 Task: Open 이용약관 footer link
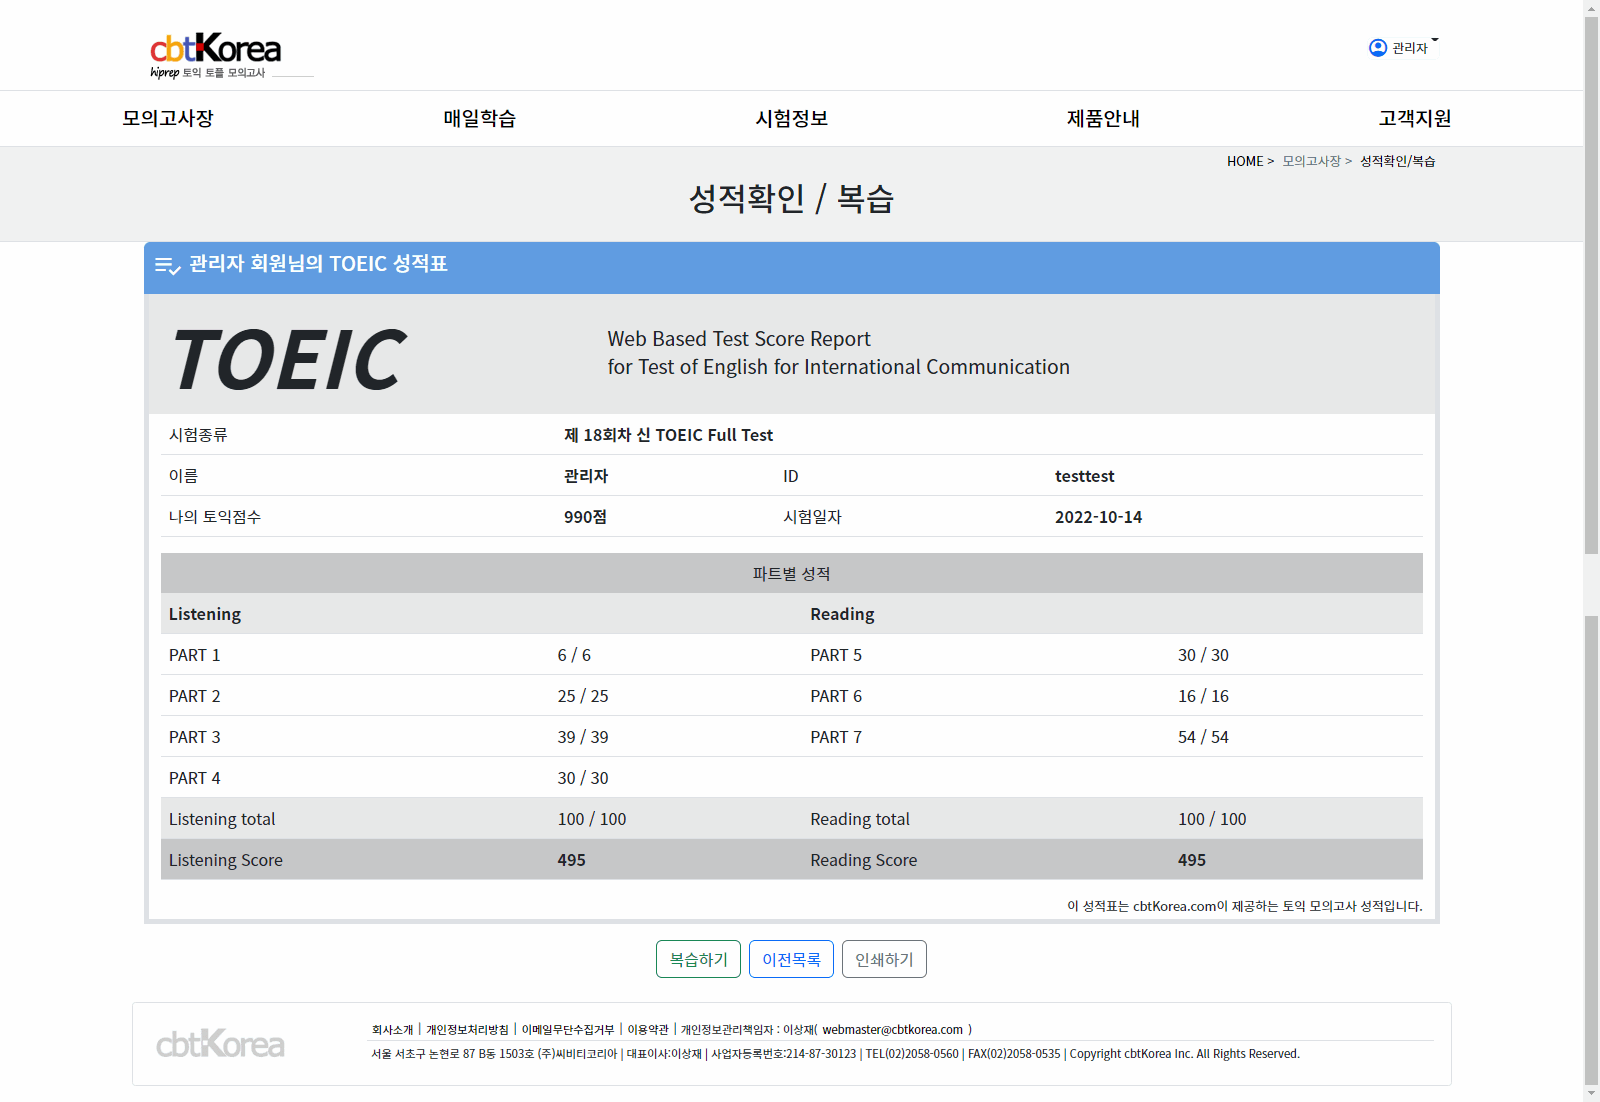[648, 1029]
